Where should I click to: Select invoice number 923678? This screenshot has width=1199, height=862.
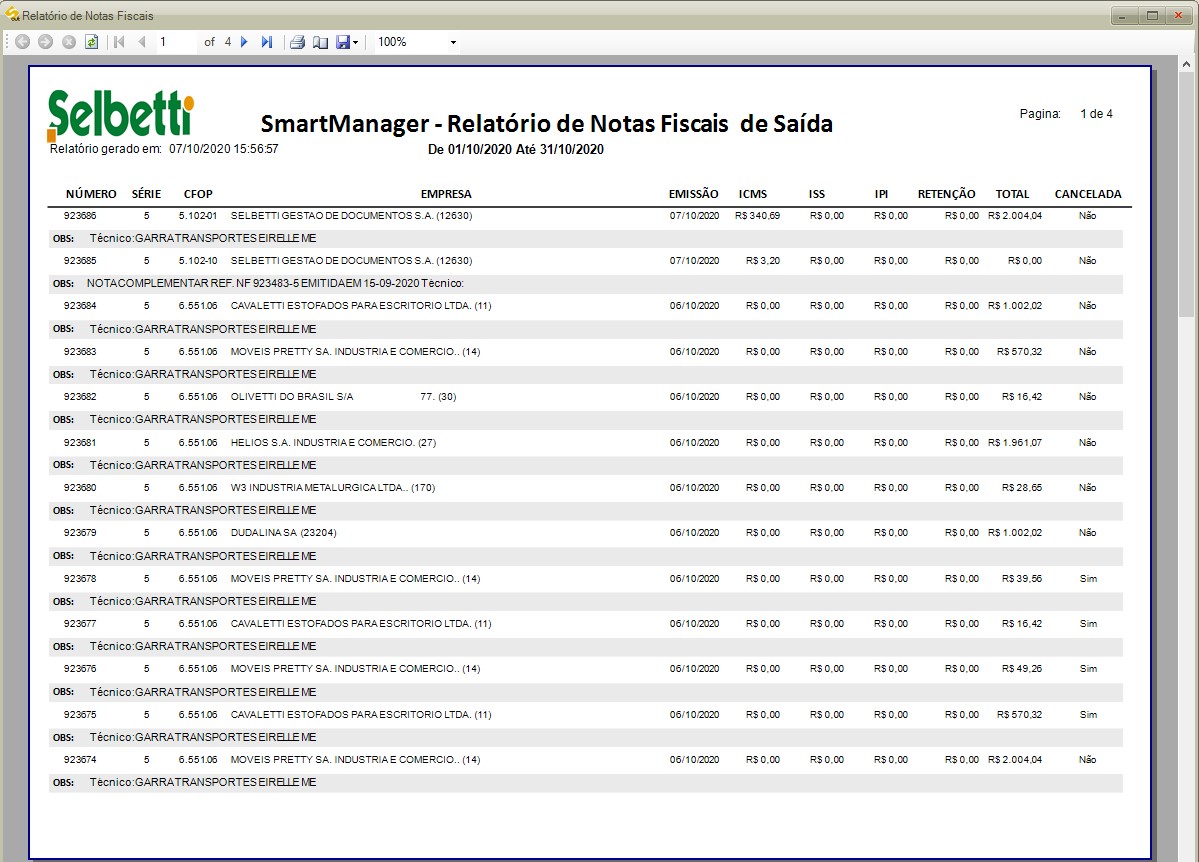point(80,579)
